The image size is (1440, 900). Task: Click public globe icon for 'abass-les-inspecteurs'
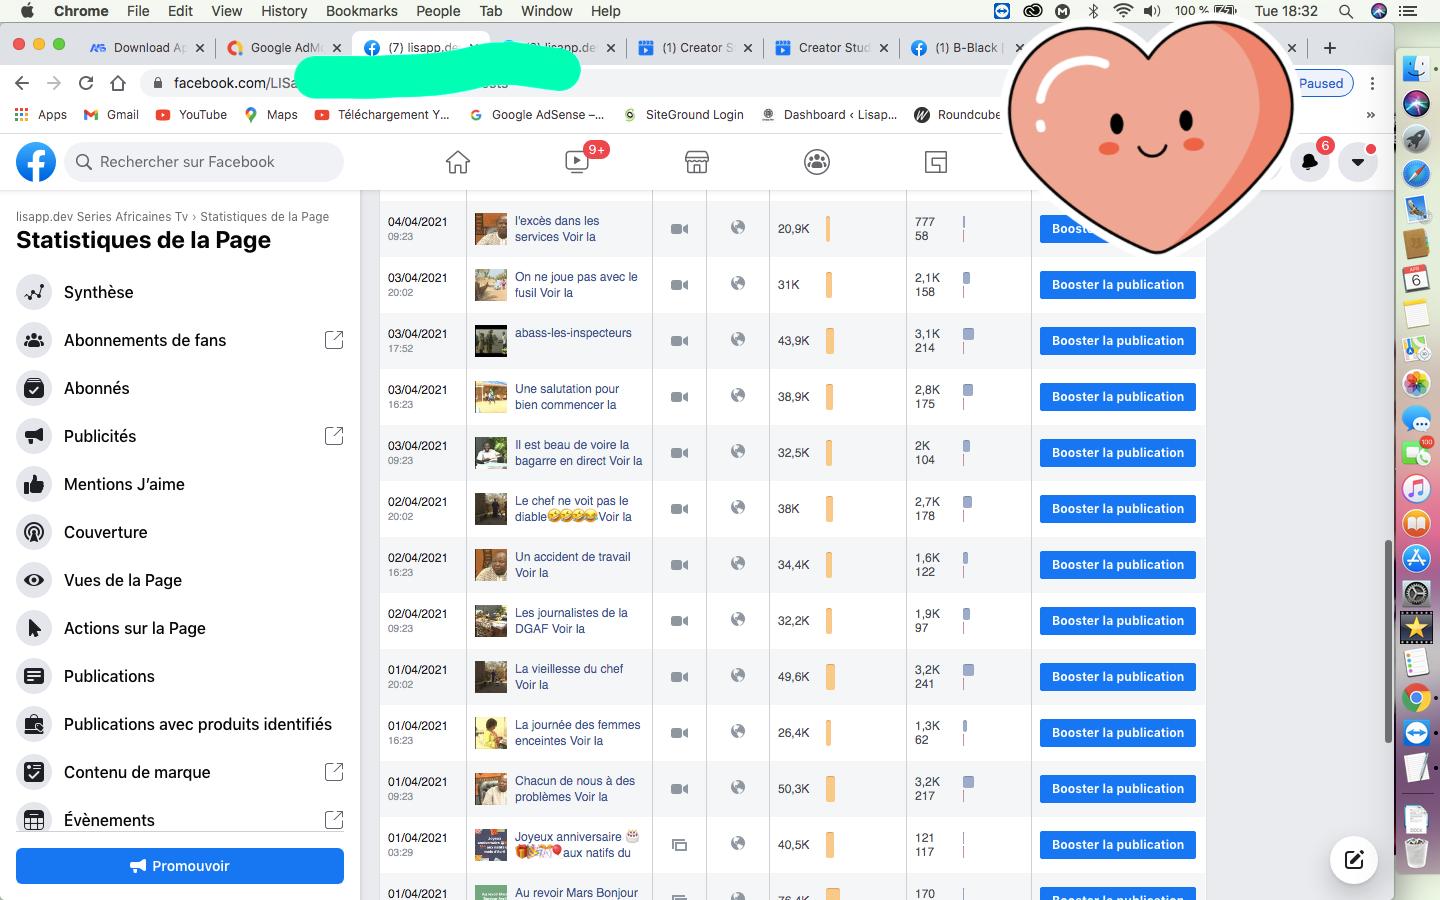(738, 339)
